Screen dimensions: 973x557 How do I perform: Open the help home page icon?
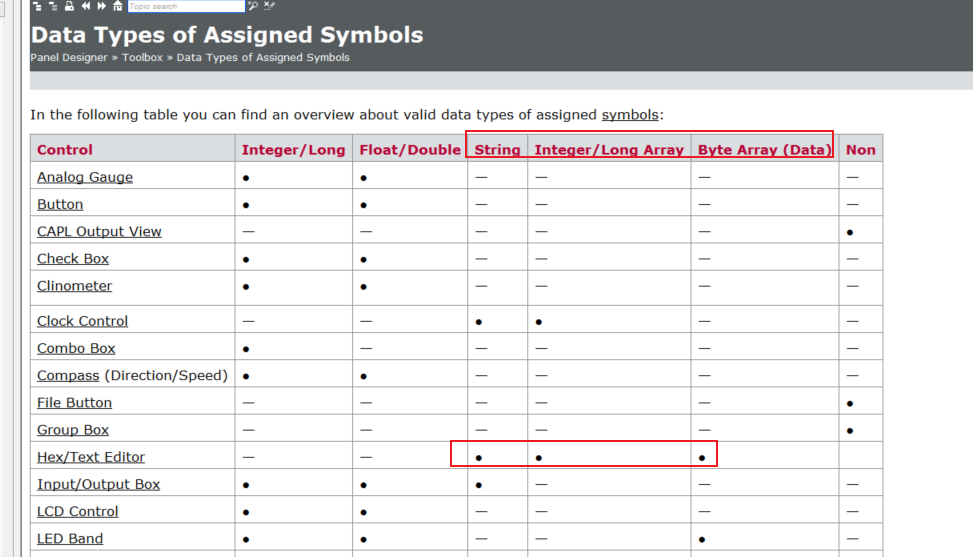(118, 6)
